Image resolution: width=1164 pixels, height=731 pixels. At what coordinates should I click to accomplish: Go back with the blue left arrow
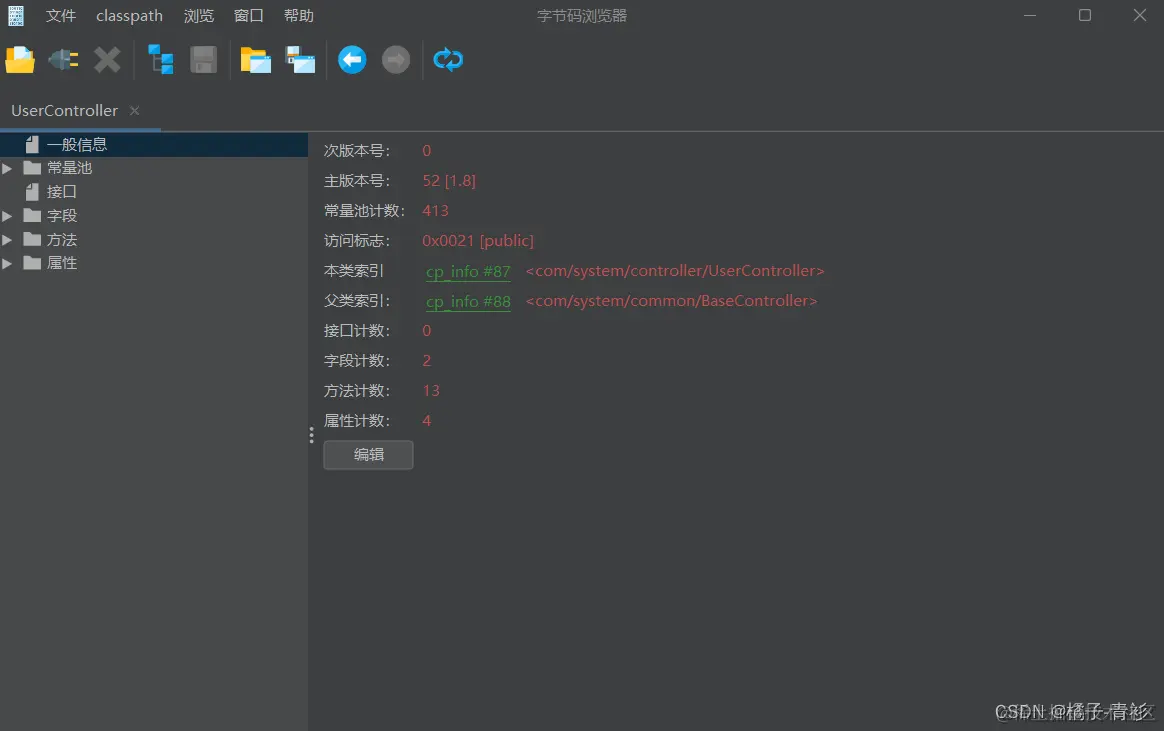click(x=352, y=59)
